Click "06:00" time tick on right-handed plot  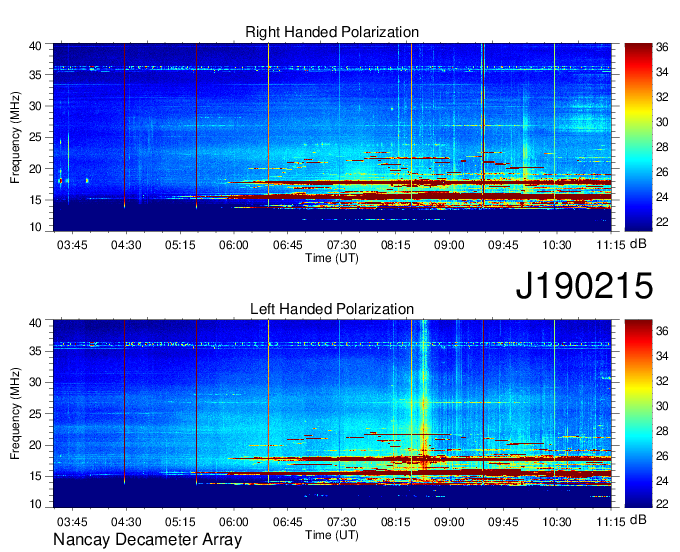pyautogui.click(x=233, y=245)
